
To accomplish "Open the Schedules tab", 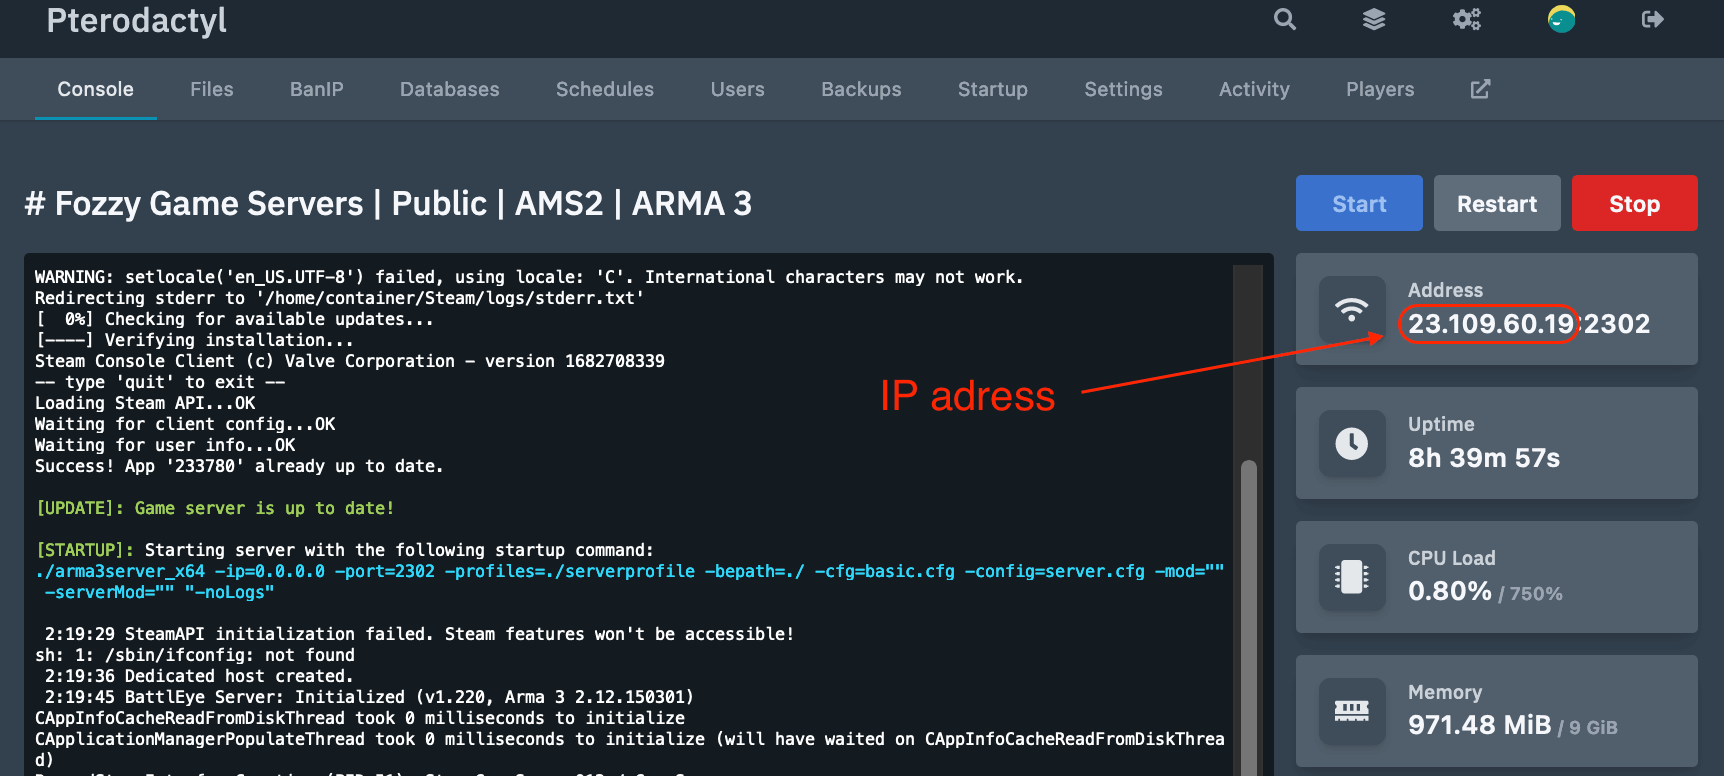I will pos(605,89).
